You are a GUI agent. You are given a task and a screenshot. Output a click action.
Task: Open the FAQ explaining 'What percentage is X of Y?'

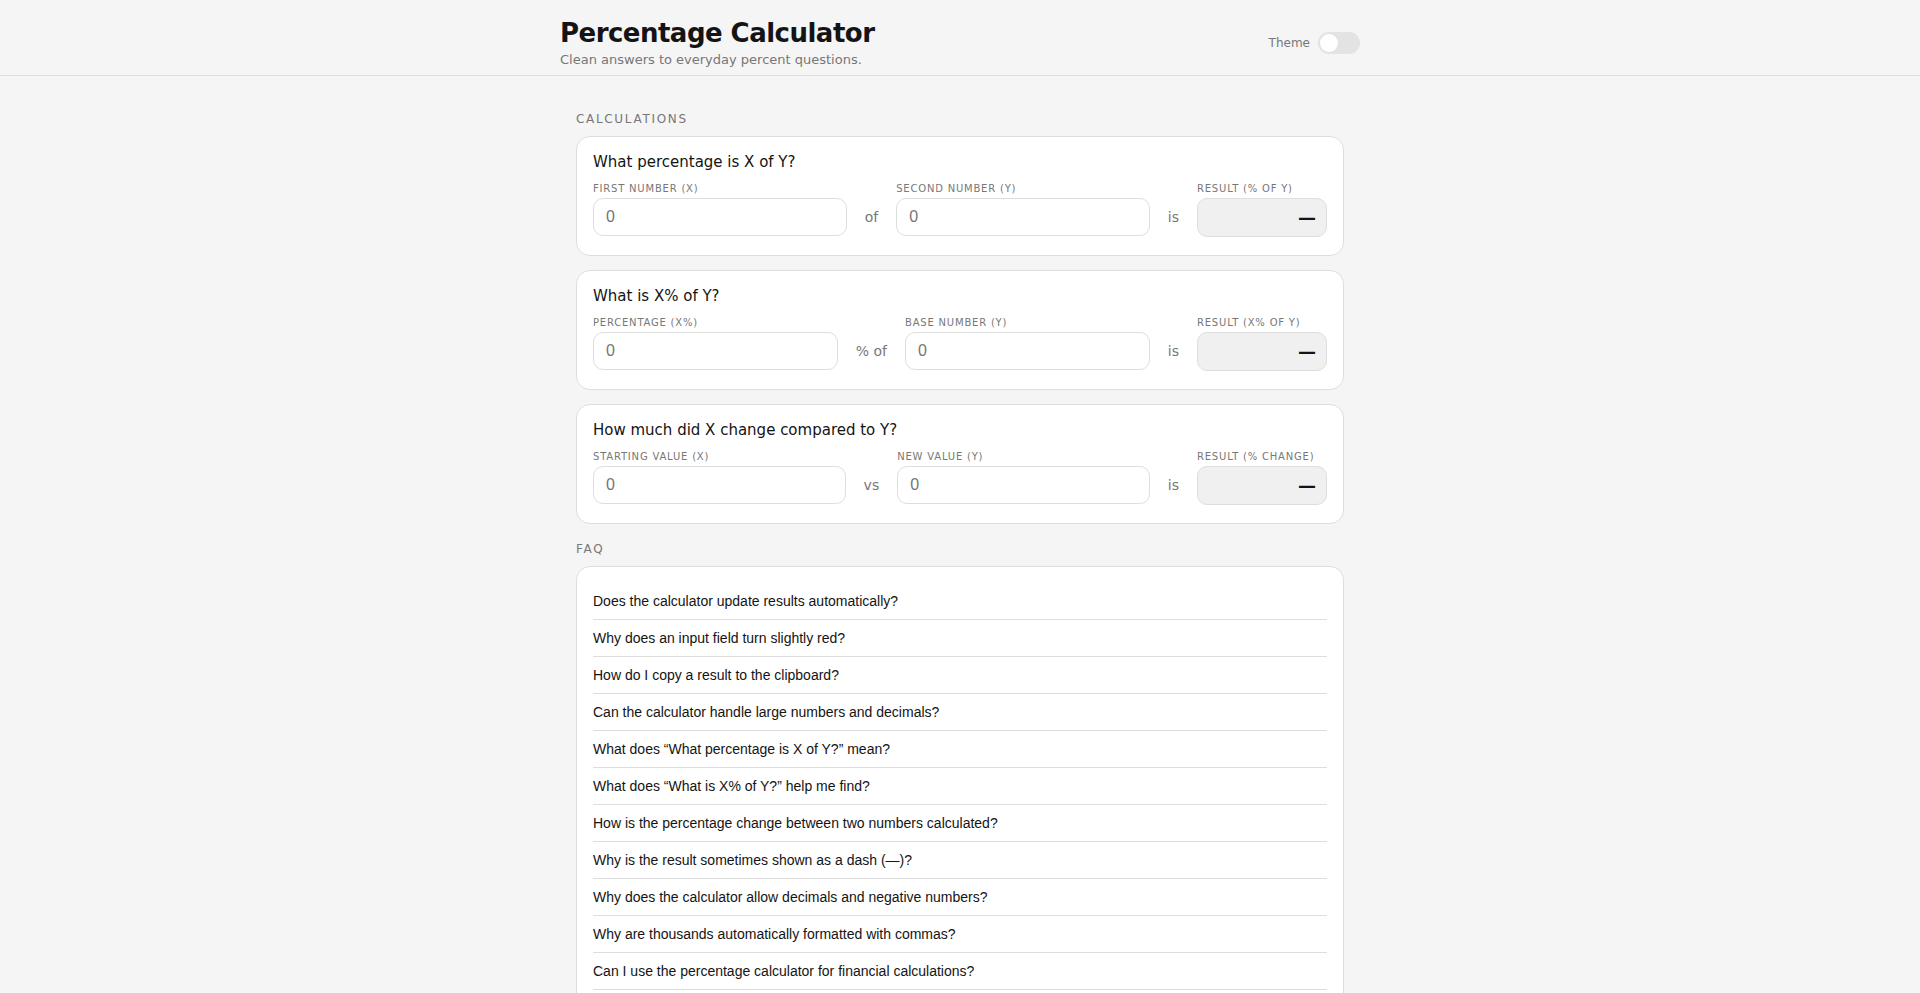(x=741, y=749)
